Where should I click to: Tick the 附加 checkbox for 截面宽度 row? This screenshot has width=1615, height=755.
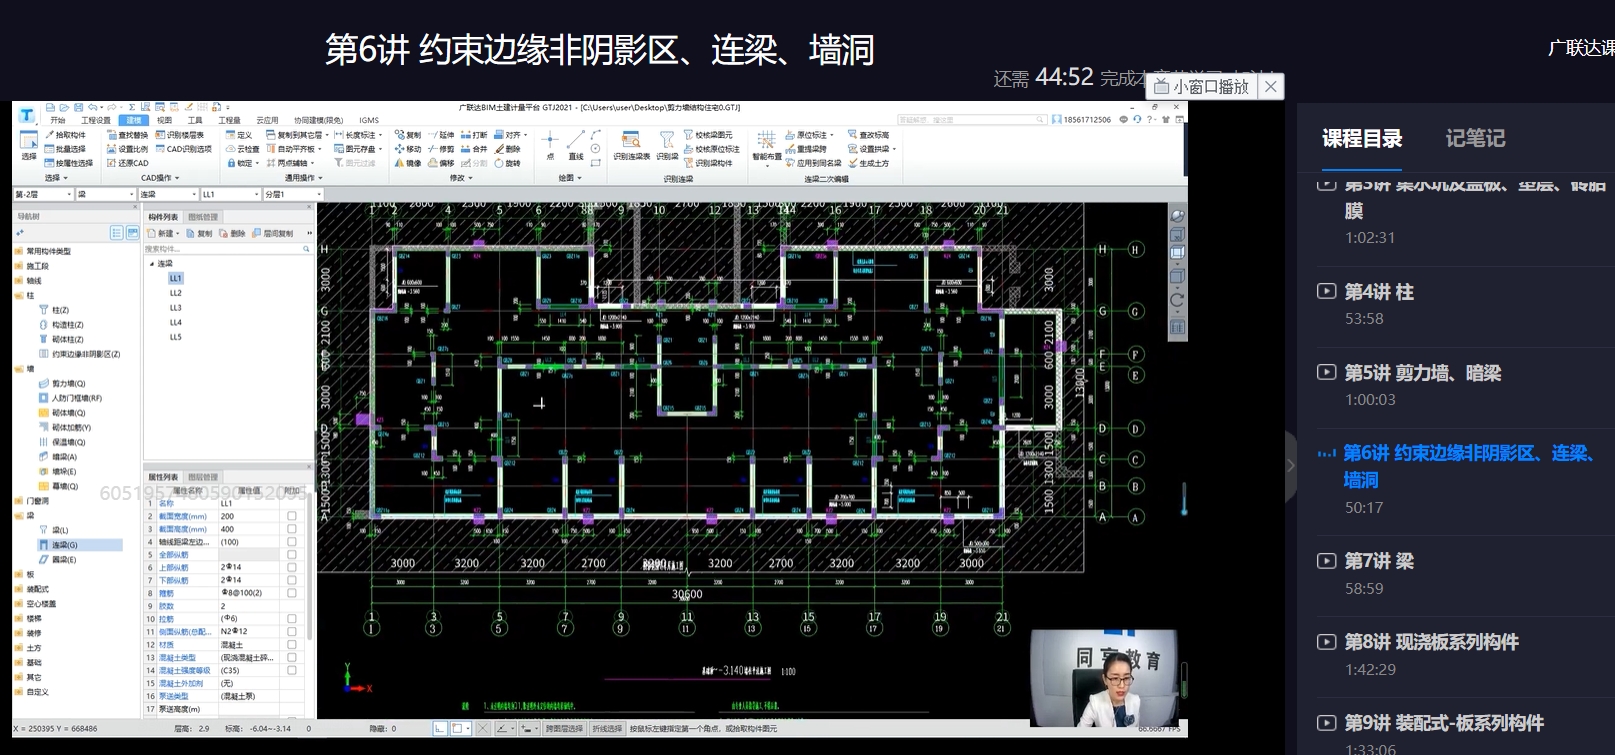click(x=292, y=516)
